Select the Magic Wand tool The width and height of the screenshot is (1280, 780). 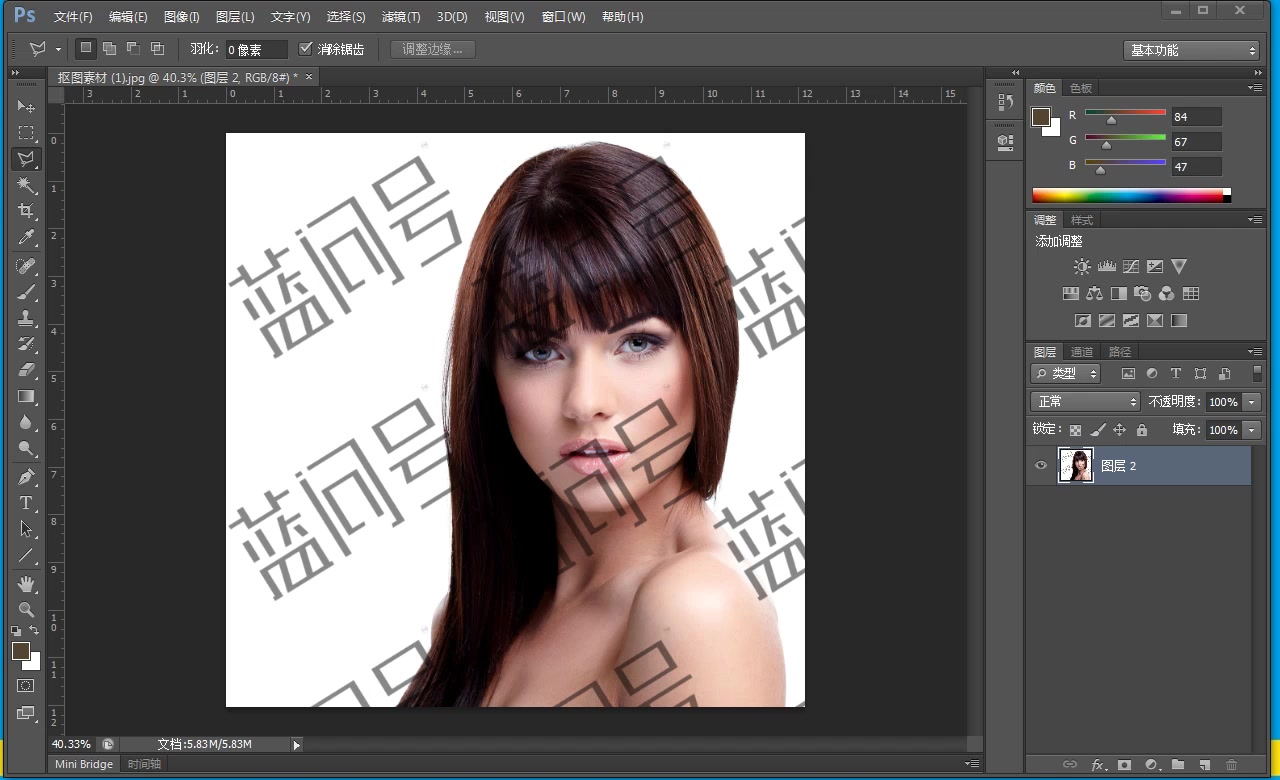pos(26,185)
